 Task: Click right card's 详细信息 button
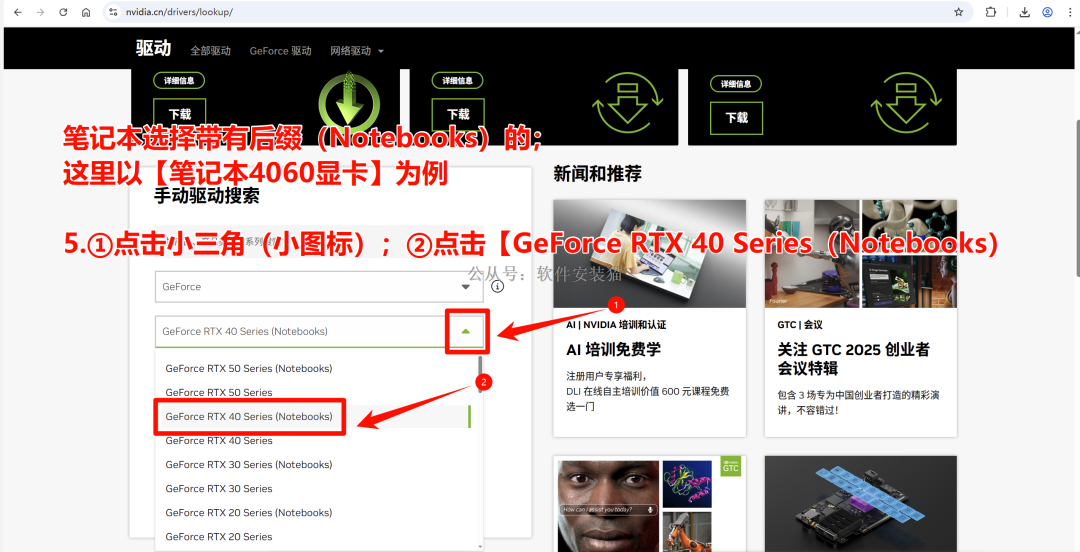[736, 84]
